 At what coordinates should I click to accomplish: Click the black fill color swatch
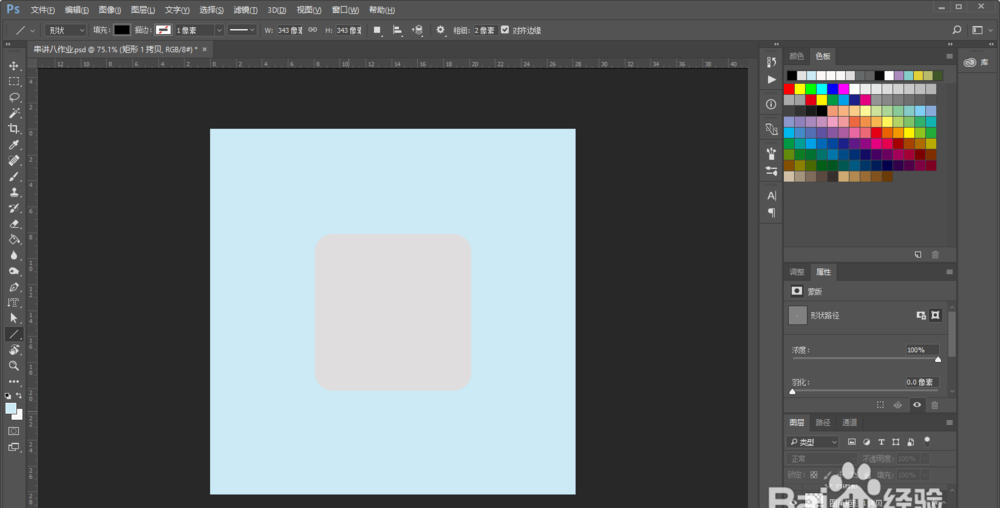tap(121, 30)
